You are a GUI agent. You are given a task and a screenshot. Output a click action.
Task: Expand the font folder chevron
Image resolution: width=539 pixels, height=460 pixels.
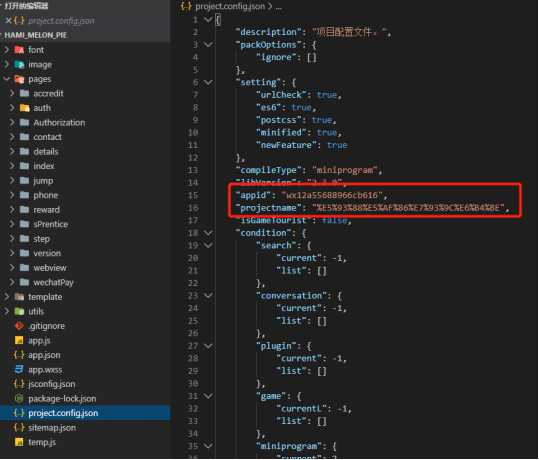(x=6, y=50)
